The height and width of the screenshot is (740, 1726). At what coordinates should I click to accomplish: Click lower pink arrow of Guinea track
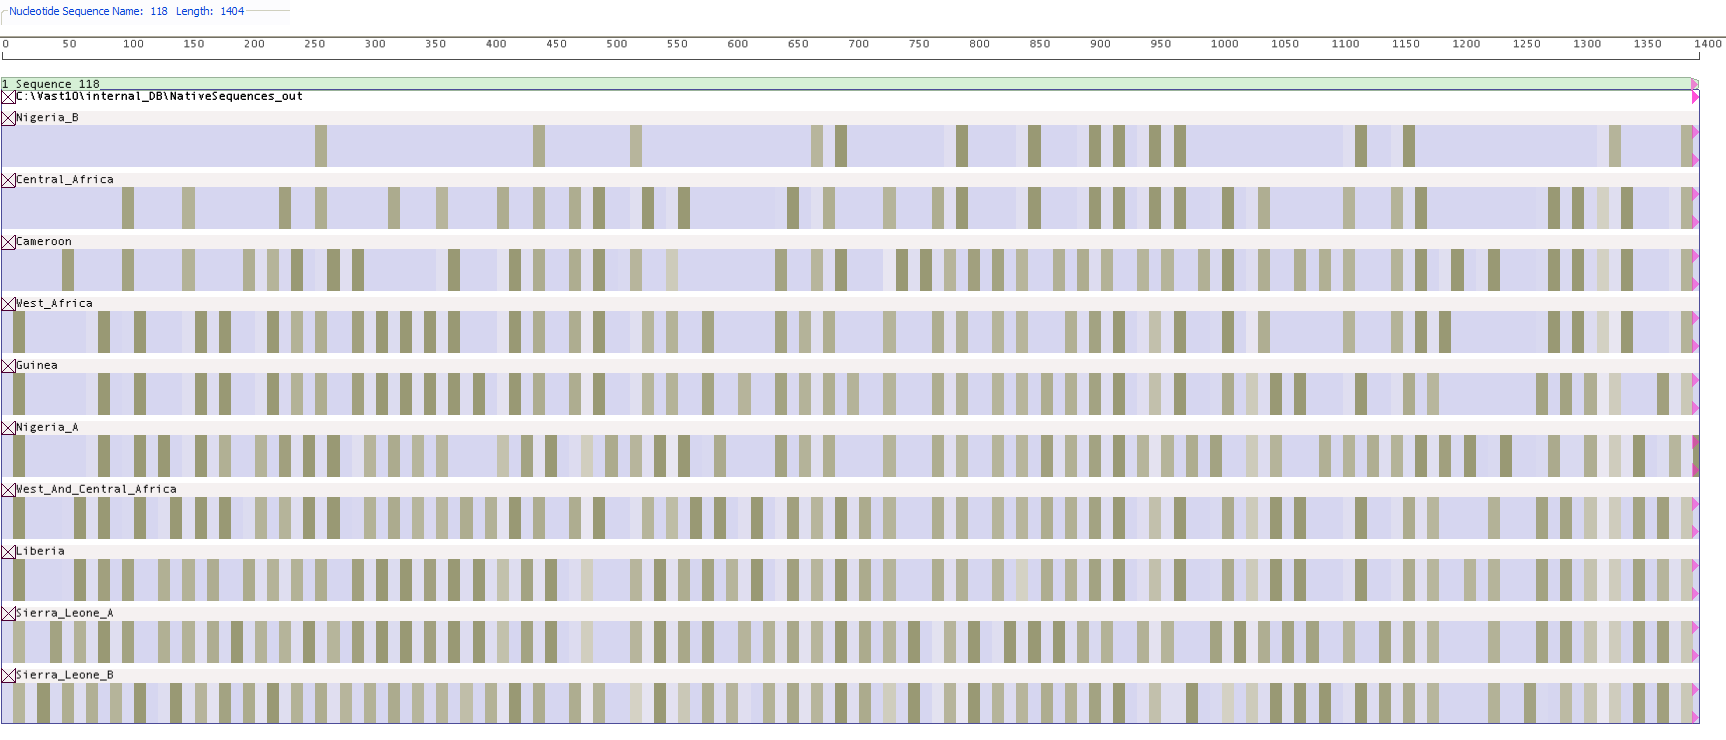coord(1695,408)
